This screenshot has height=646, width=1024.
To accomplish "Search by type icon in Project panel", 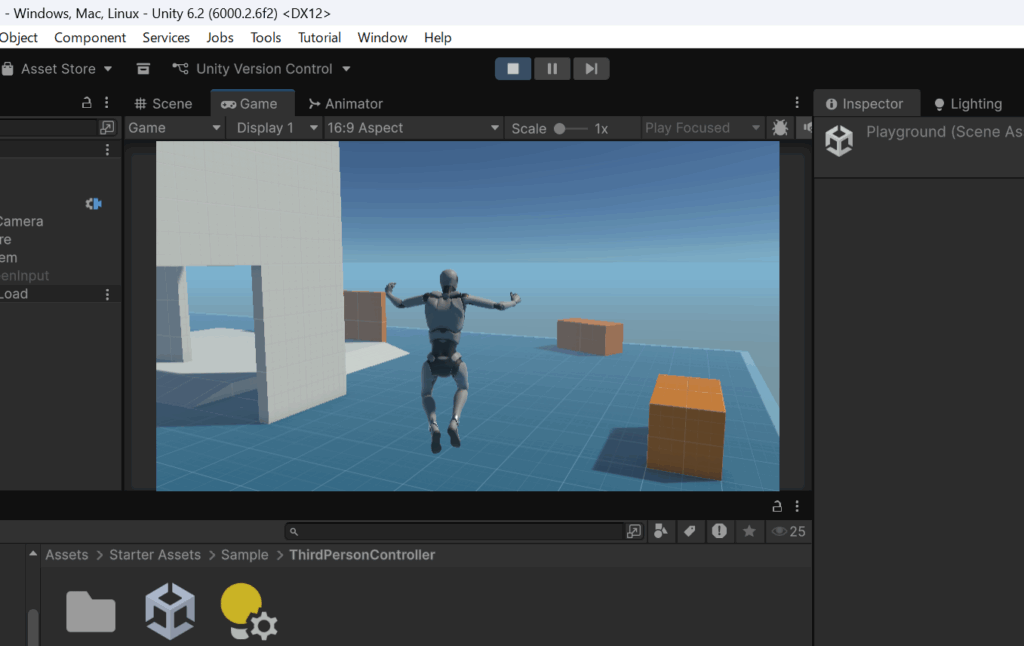I will click(661, 532).
